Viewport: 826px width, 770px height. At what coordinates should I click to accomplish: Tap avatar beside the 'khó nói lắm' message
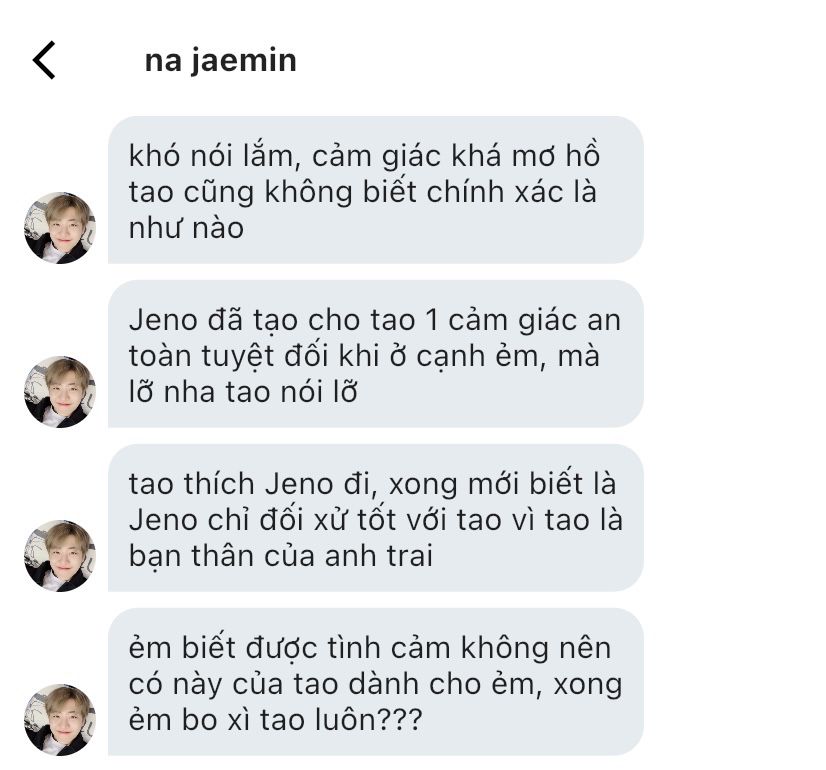(60, 228)
